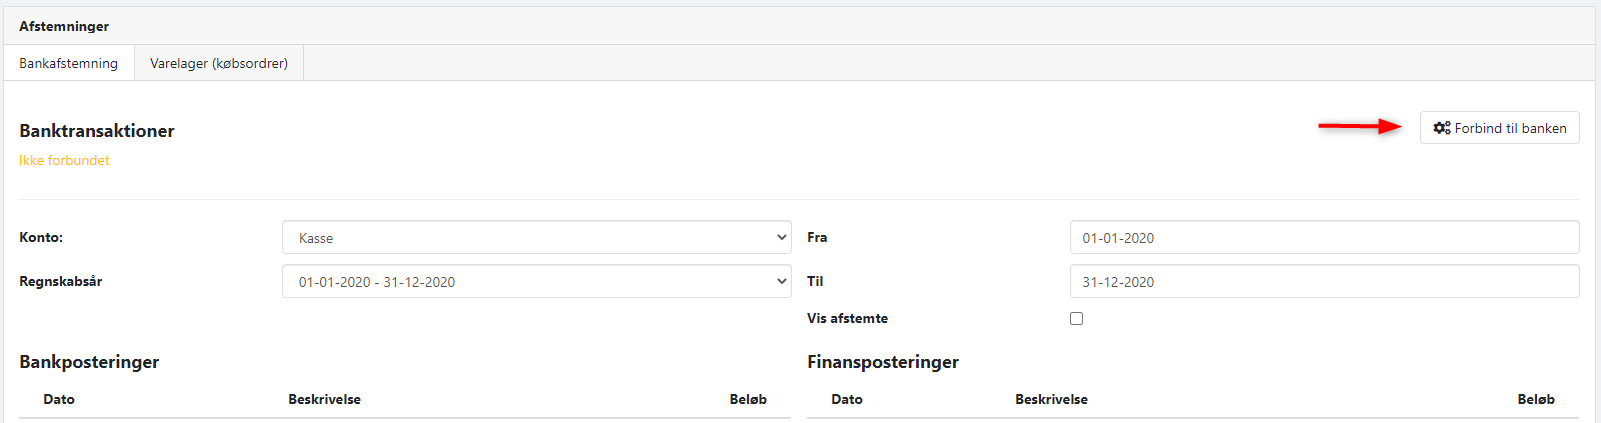The height and width of the screenshot is (423, 1601).
Task: Click the Afstemninger panel header
Action: click(64, 26)
